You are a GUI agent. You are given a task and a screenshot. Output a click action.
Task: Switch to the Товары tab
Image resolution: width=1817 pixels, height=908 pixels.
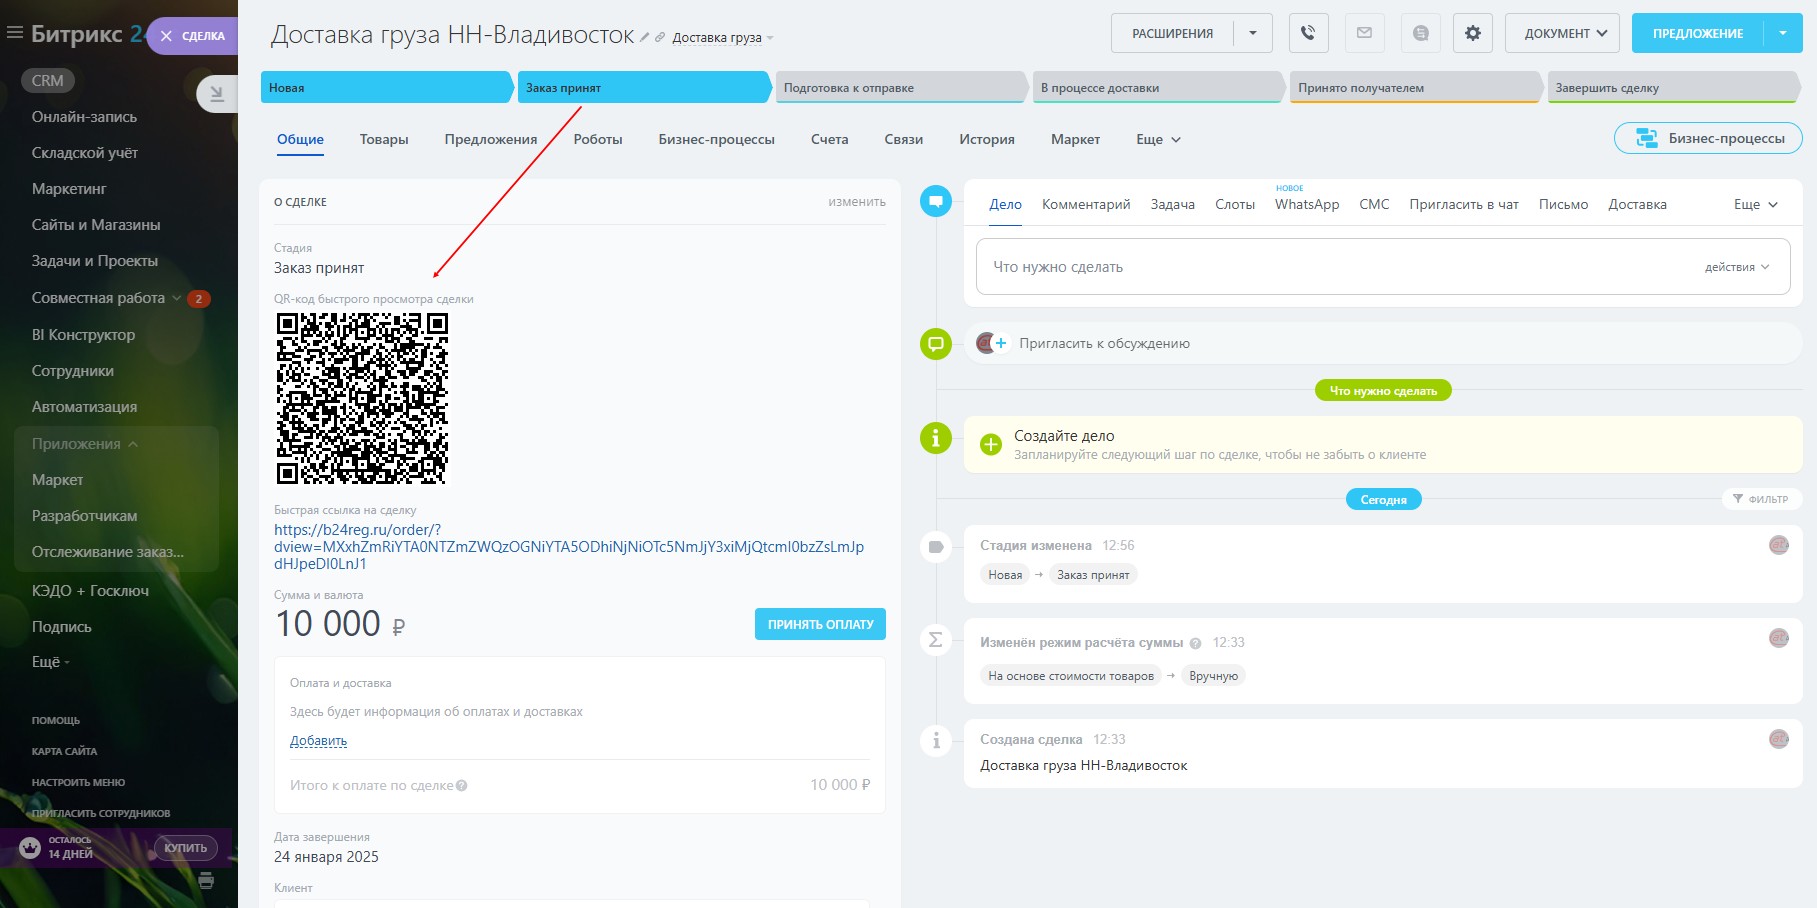click(384, 140)
